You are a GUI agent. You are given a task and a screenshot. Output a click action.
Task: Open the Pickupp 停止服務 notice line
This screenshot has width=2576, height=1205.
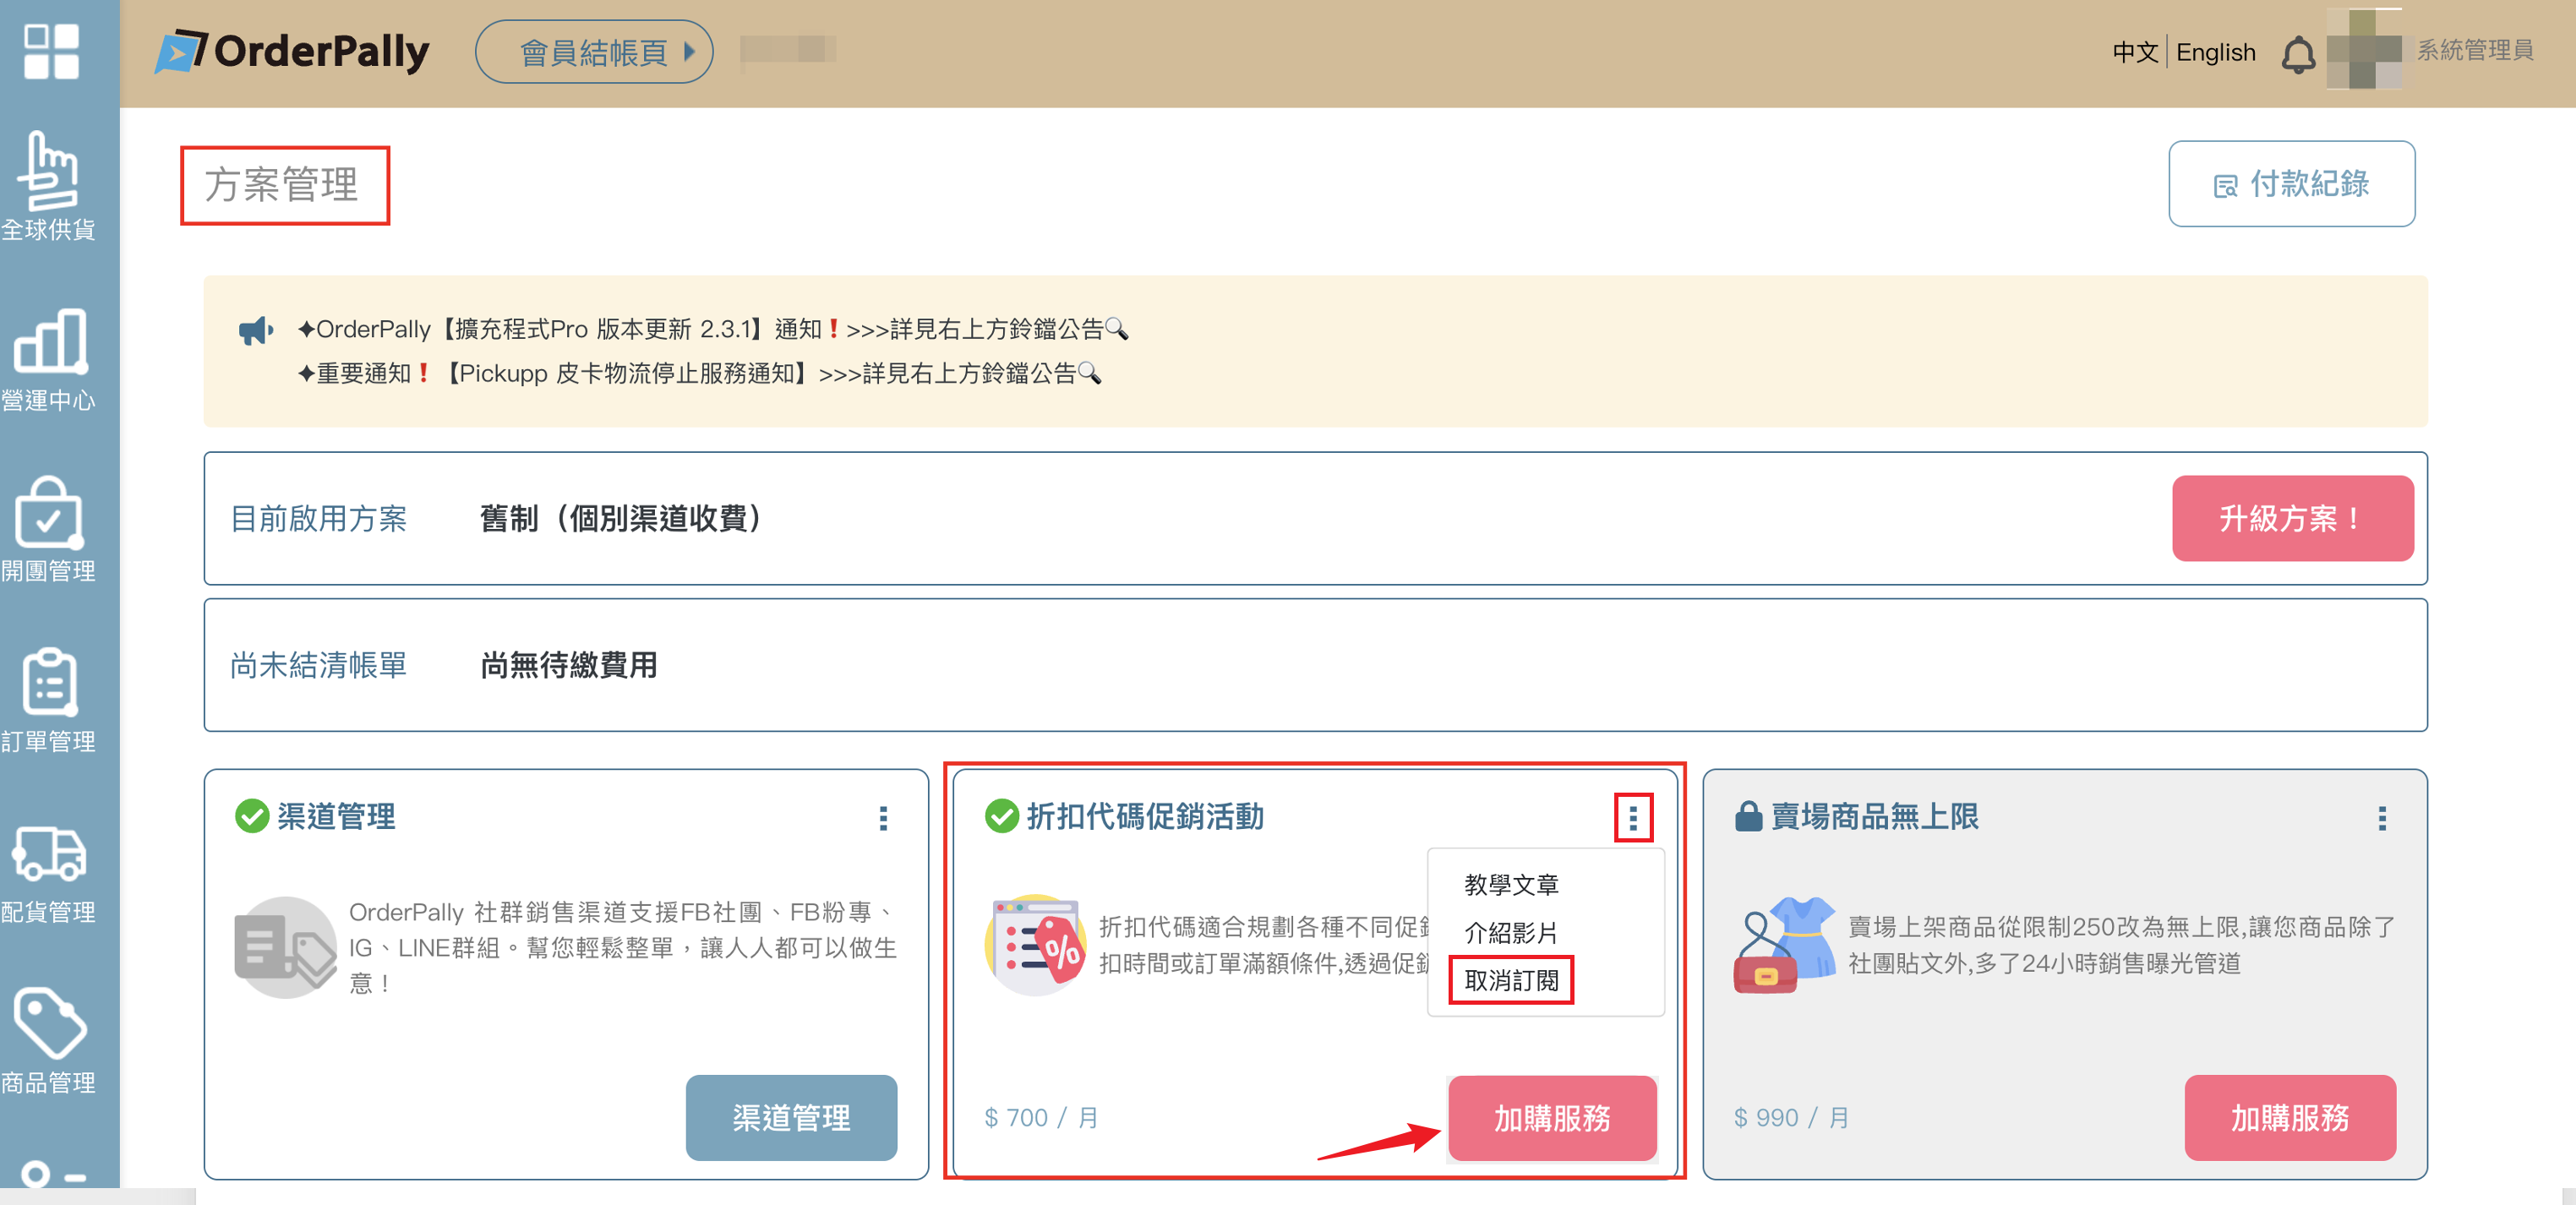(698, 373)
